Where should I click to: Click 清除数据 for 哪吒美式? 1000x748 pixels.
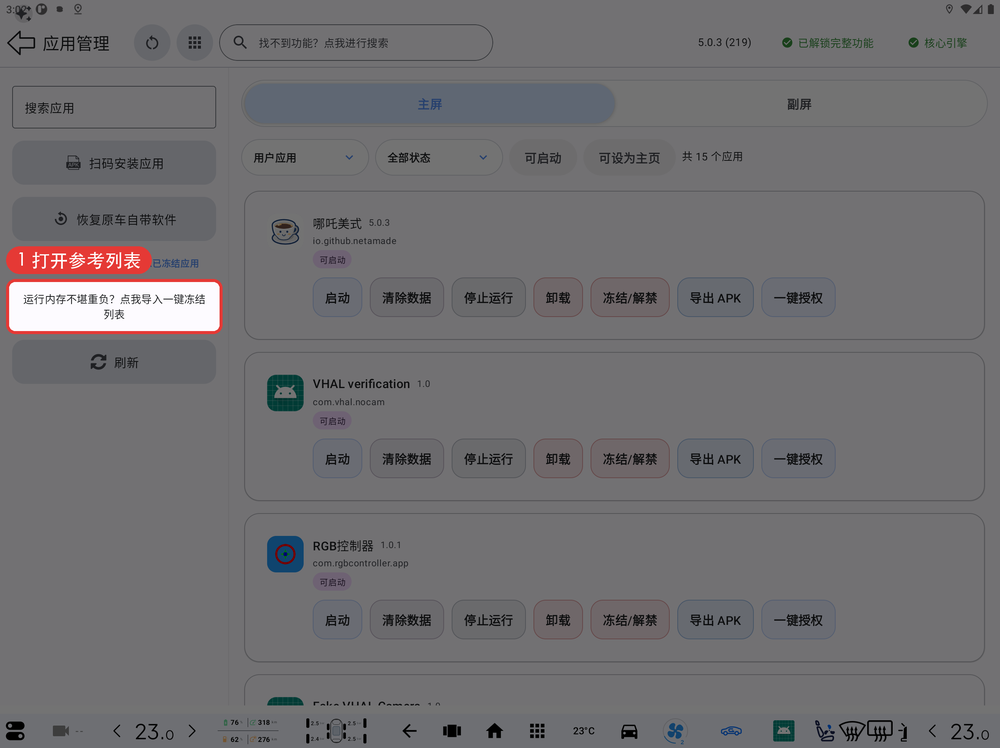point(406,297)
